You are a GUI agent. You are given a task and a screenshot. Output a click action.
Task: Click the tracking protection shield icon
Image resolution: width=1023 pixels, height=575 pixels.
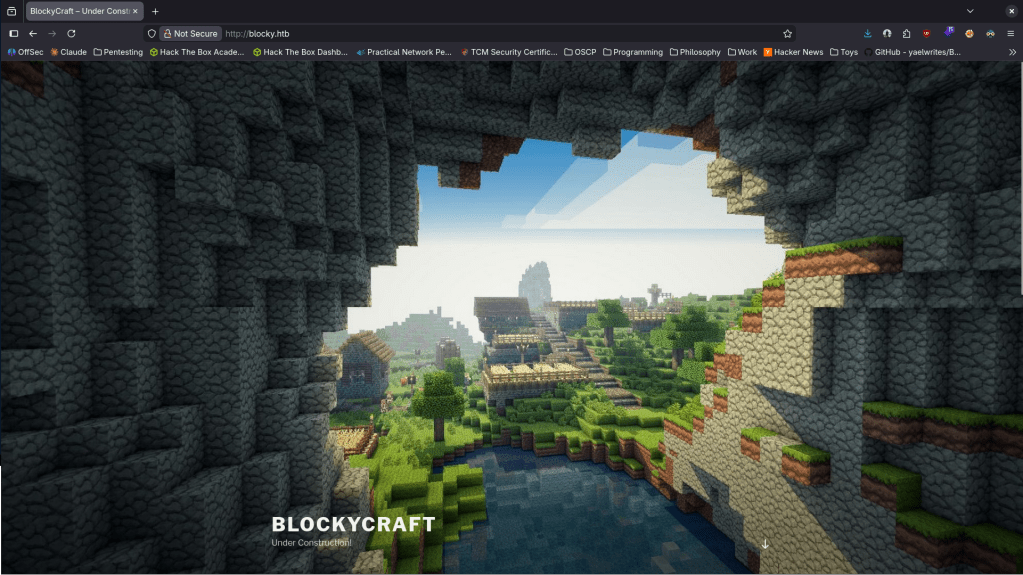coord(152,33)
